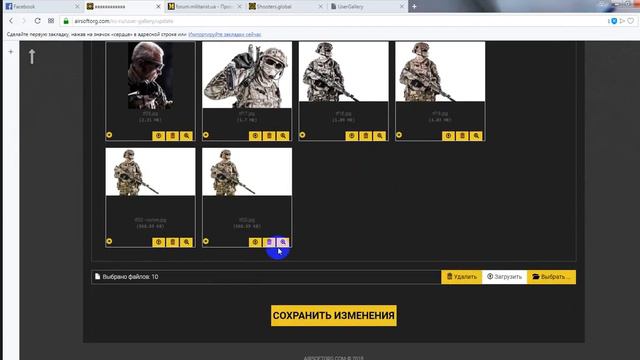Magnify the soldier-with-backpack photo
The height and width of the screenshot is (360, 640).
(x=283, y=136)
